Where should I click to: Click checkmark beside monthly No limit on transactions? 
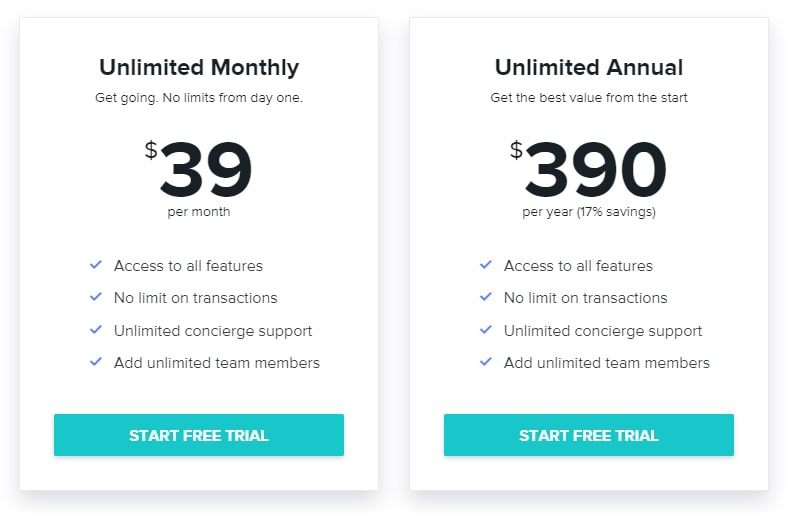click(x=96, y=297)
